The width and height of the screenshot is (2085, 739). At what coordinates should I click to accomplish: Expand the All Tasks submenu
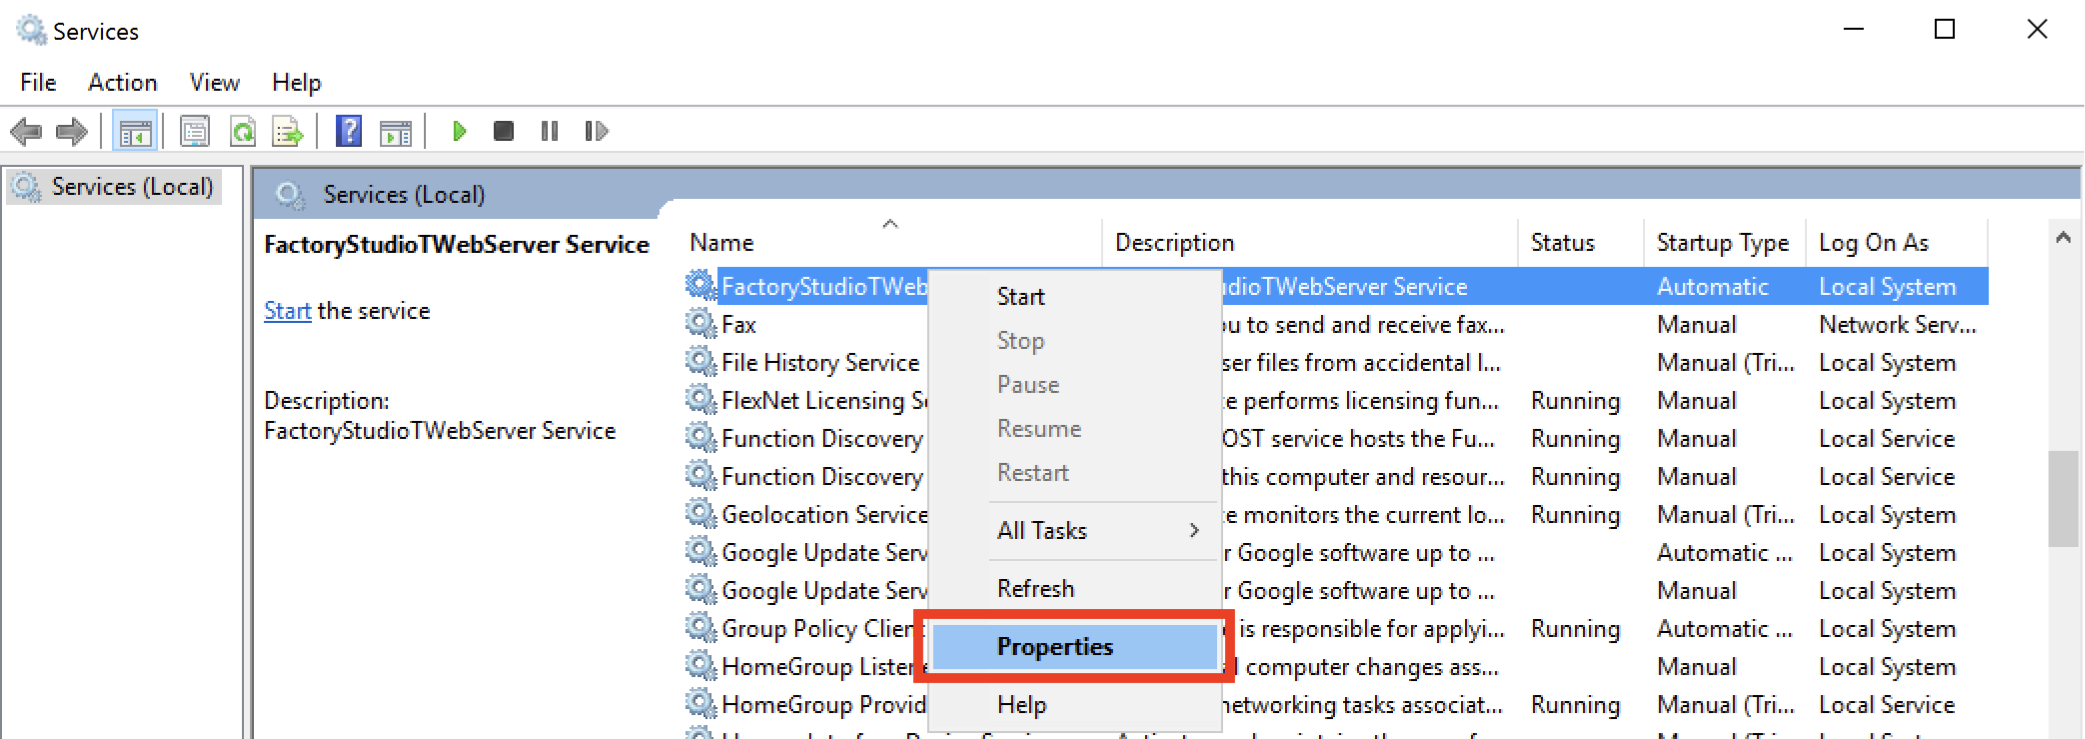(x=1075, y=531)
